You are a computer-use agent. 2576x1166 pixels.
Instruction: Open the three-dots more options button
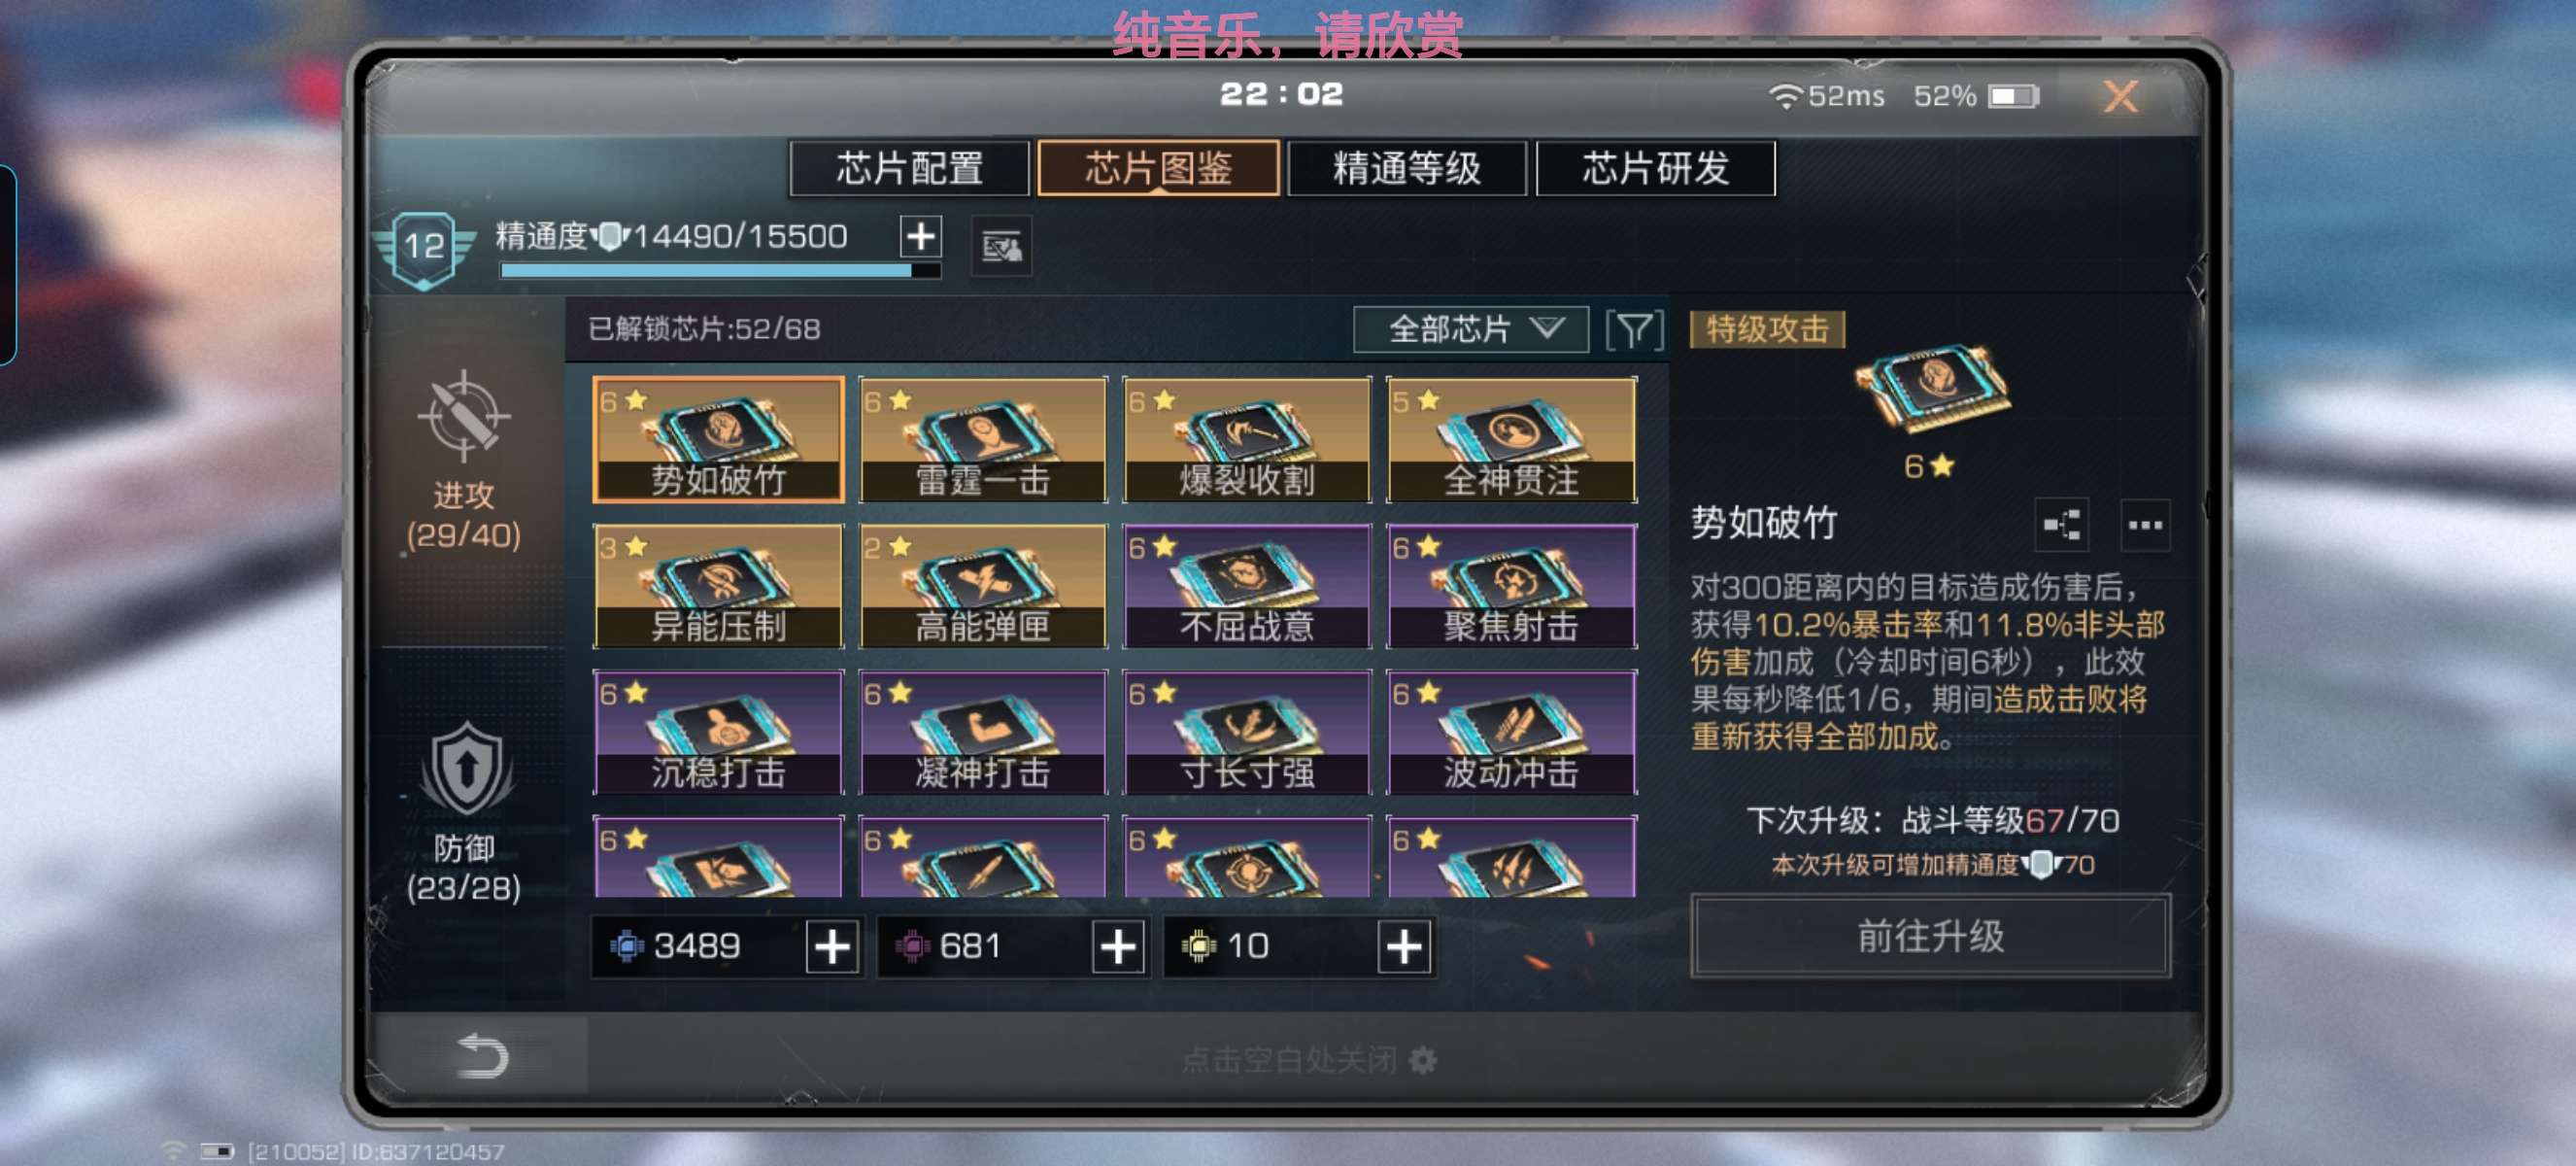pyautogui.click(x=2145, y=525)
